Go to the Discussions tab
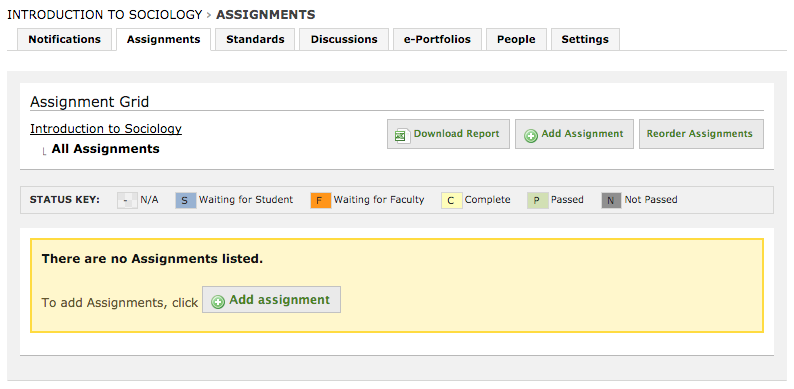 [344, 40]
